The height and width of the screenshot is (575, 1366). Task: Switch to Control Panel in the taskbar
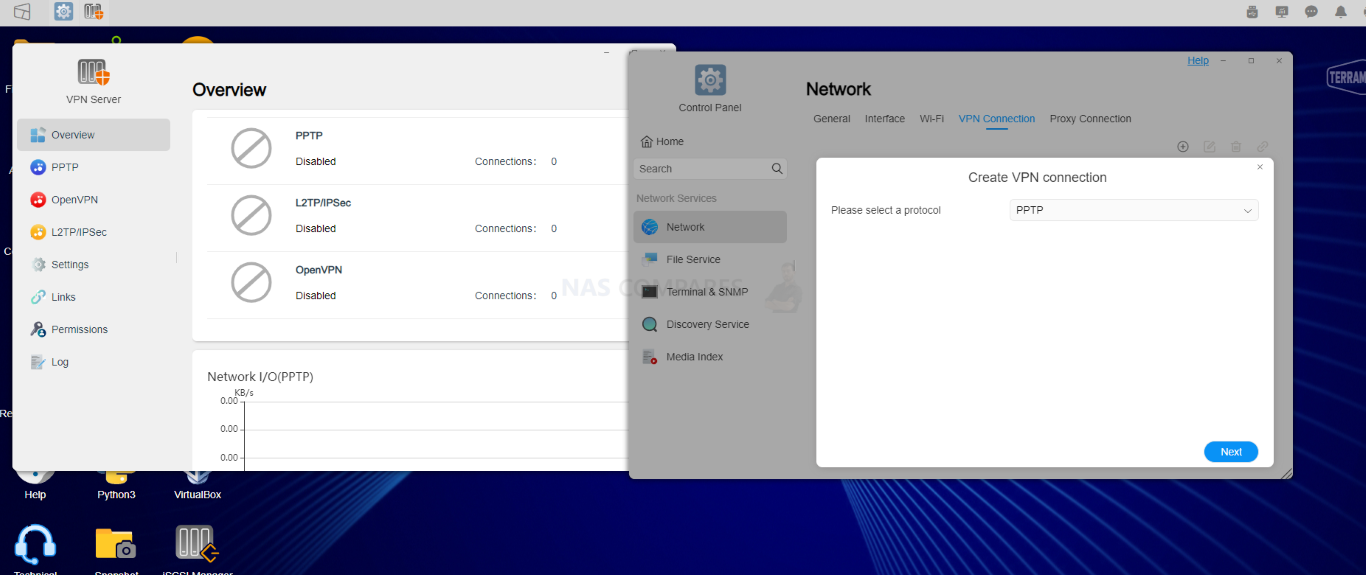pos(64,12)
